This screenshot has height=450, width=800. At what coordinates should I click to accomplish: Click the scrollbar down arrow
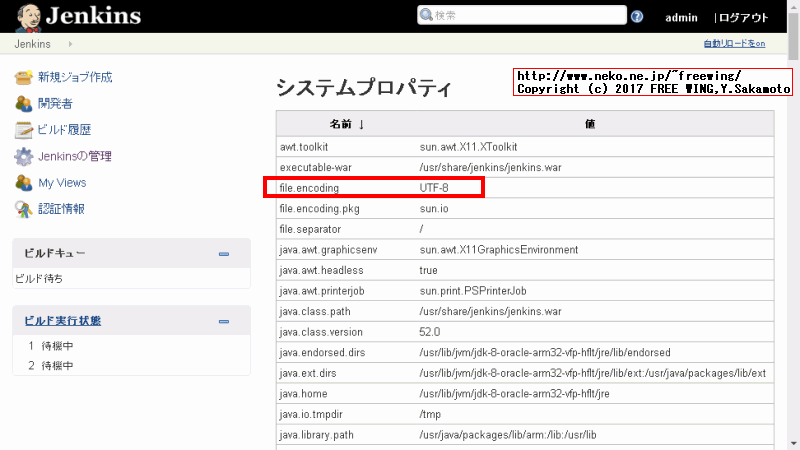[793, 443]
